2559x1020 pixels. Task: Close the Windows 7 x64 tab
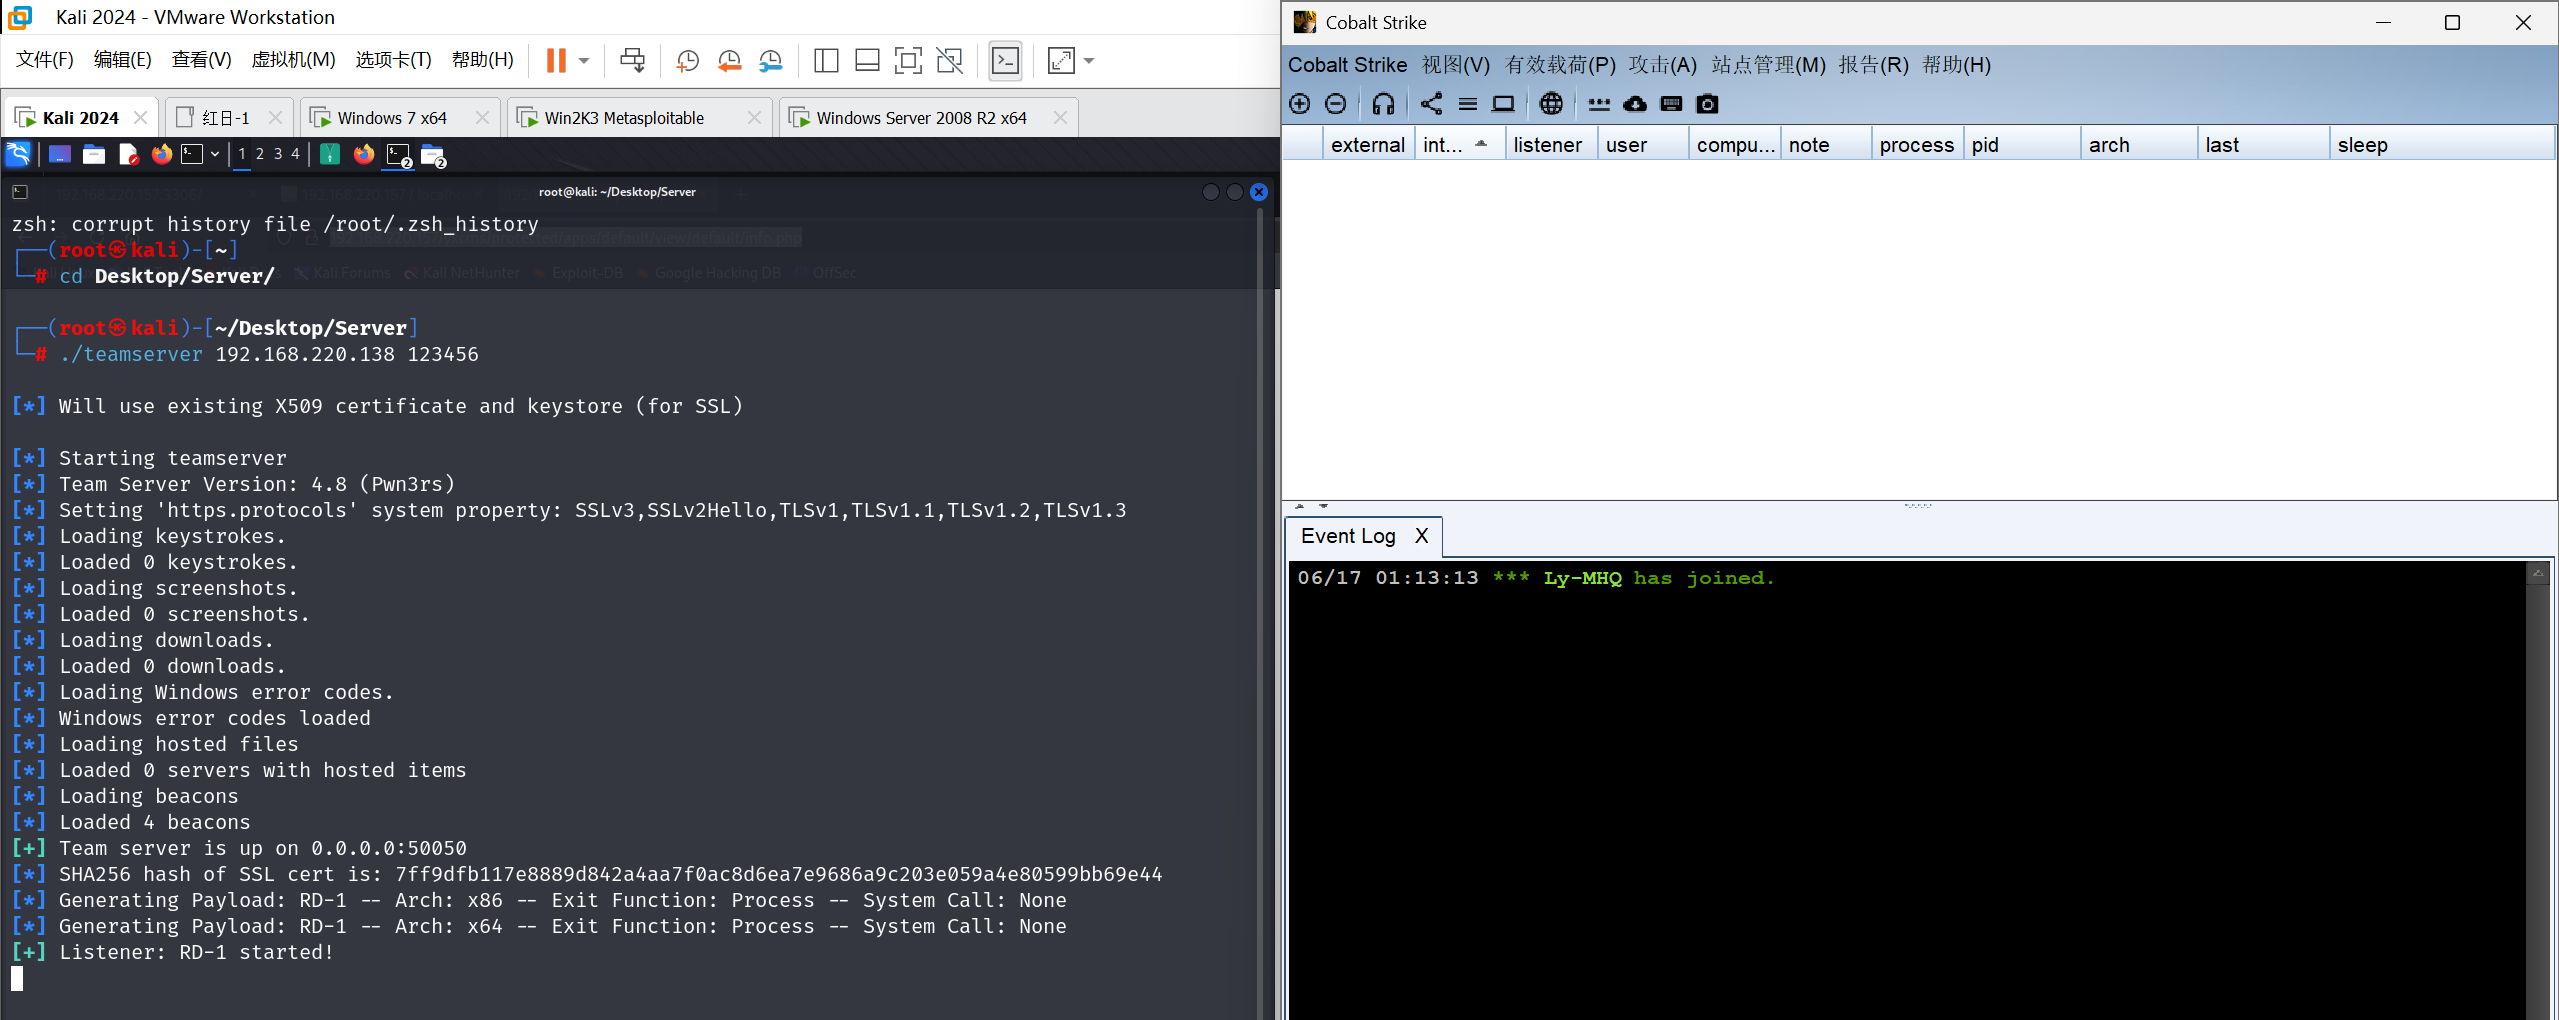pyautogui.click(x=482, y=118)
